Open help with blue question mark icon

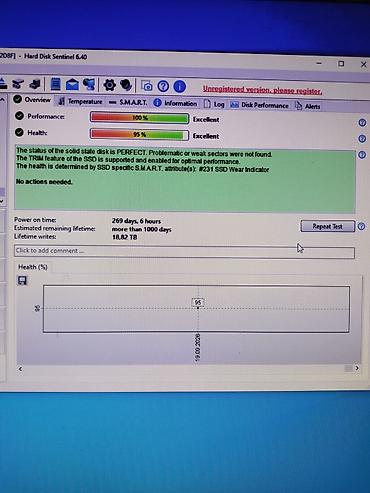tap(163, 86)
